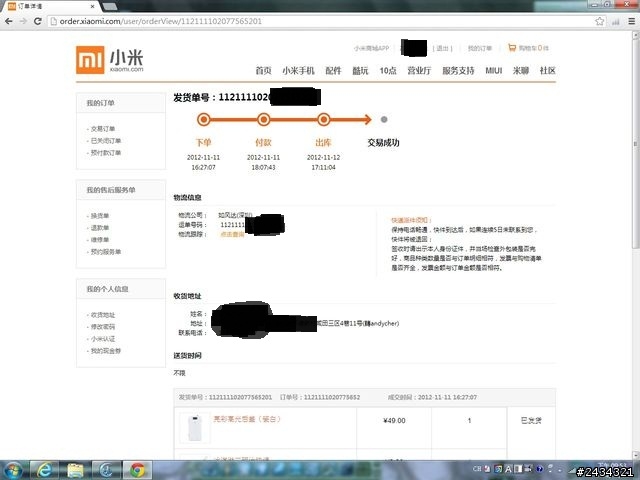This screenshot has height=480, width=640.
Task: Open 退款单 in the sidebar
Action: [100, 228]
